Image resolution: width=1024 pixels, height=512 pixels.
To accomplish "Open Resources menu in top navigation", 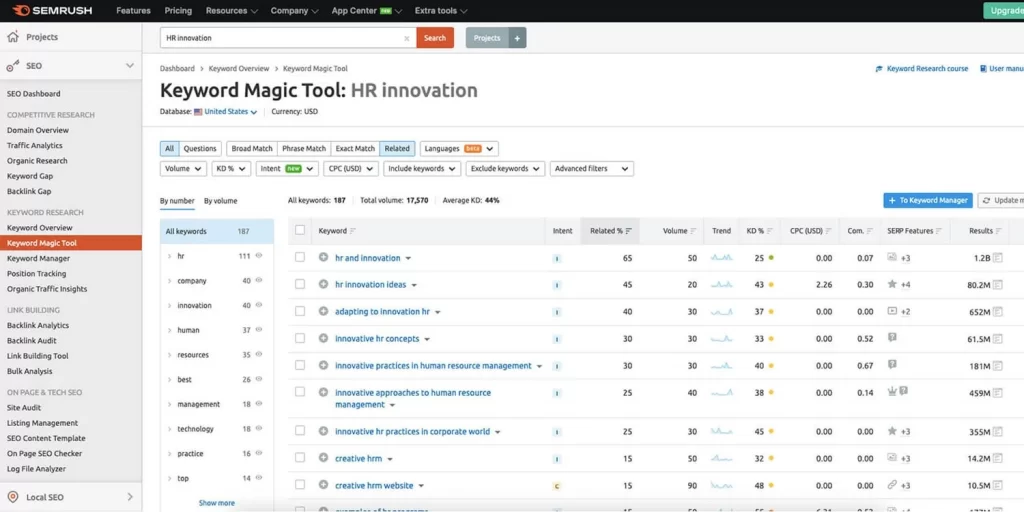I will pos(232,10).
